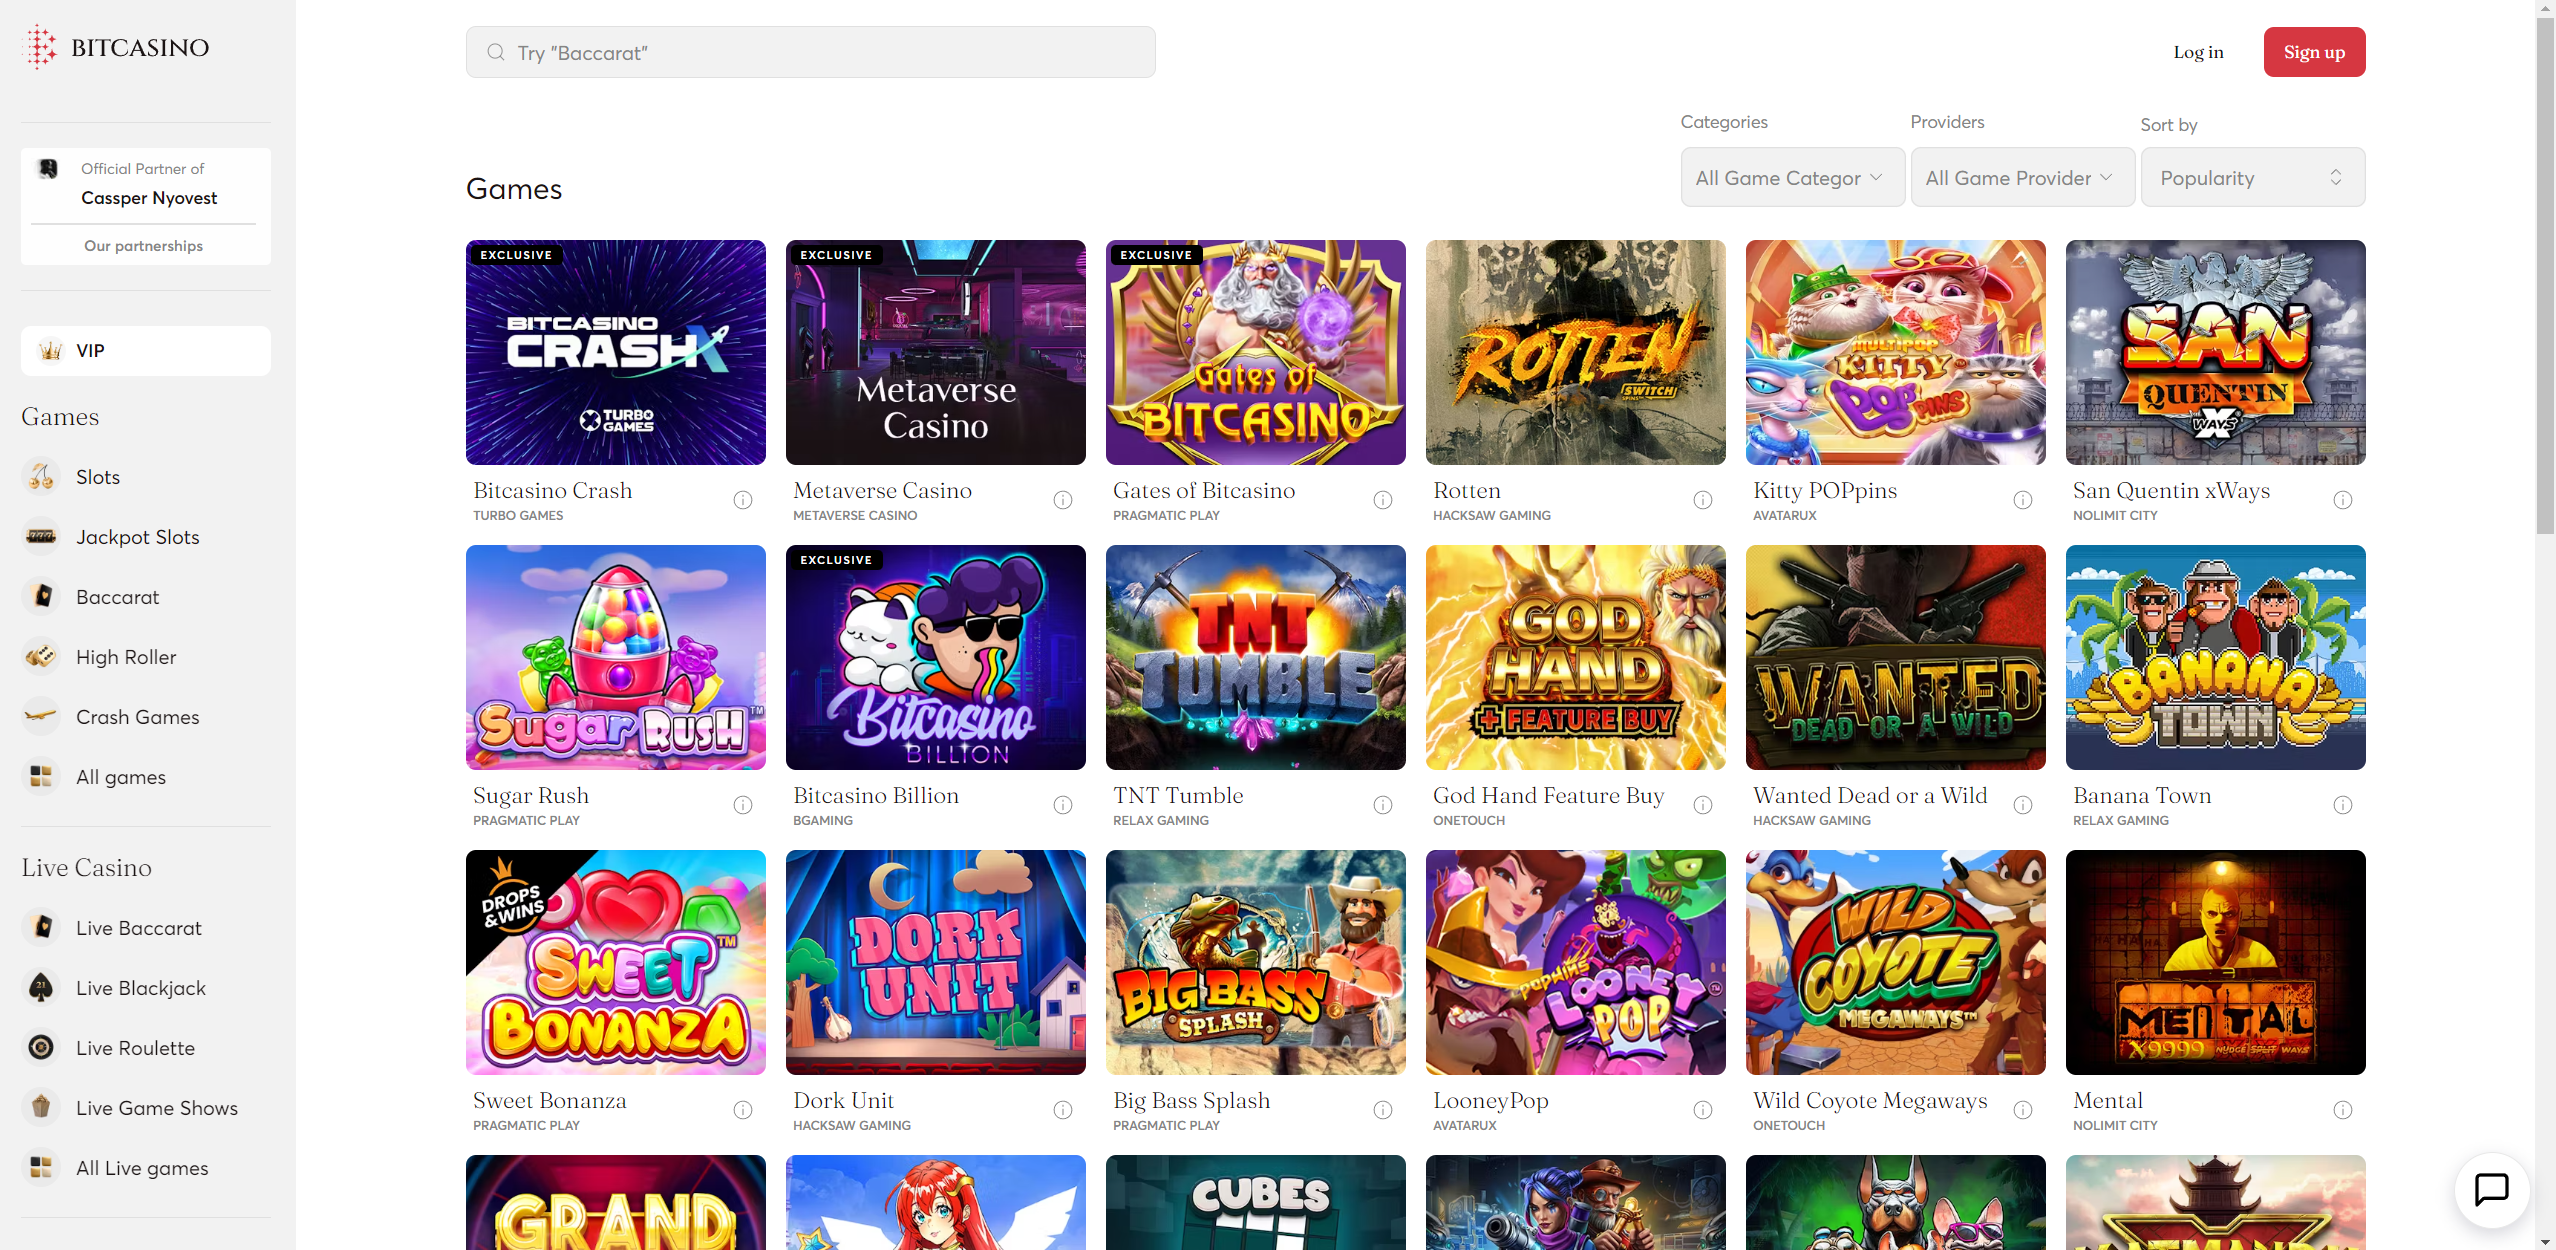Open the Sort by Popularity dropdown

coord(2252,178)
